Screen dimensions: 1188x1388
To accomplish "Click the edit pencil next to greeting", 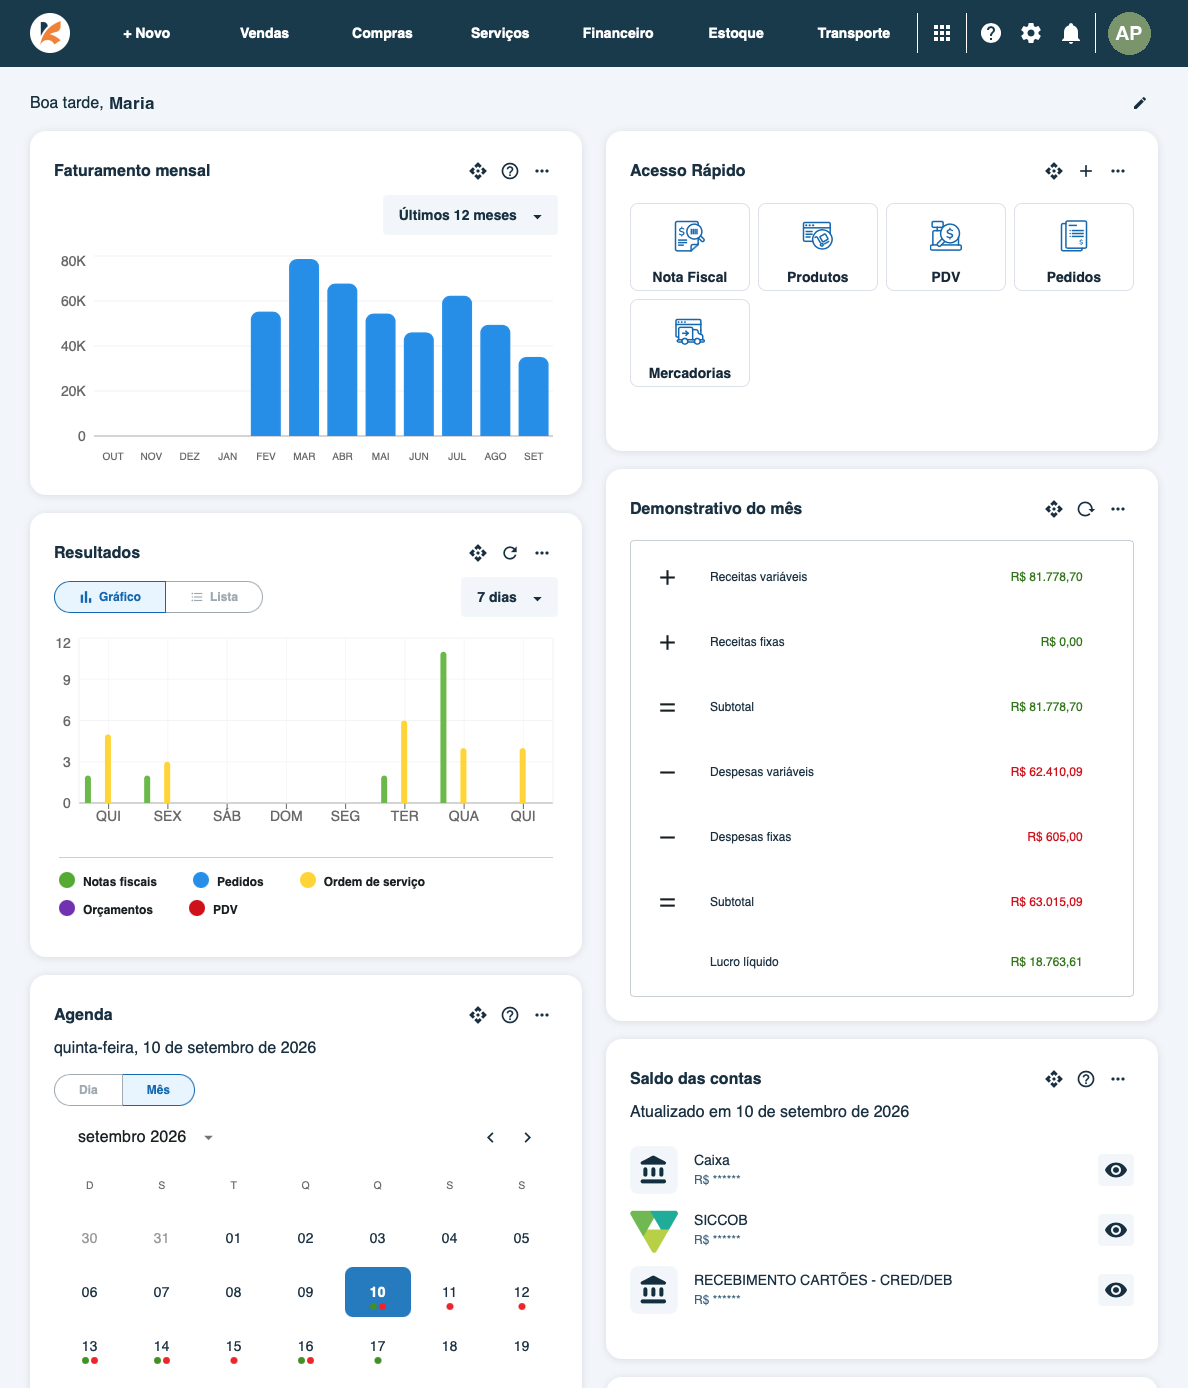I will 1140,103.
